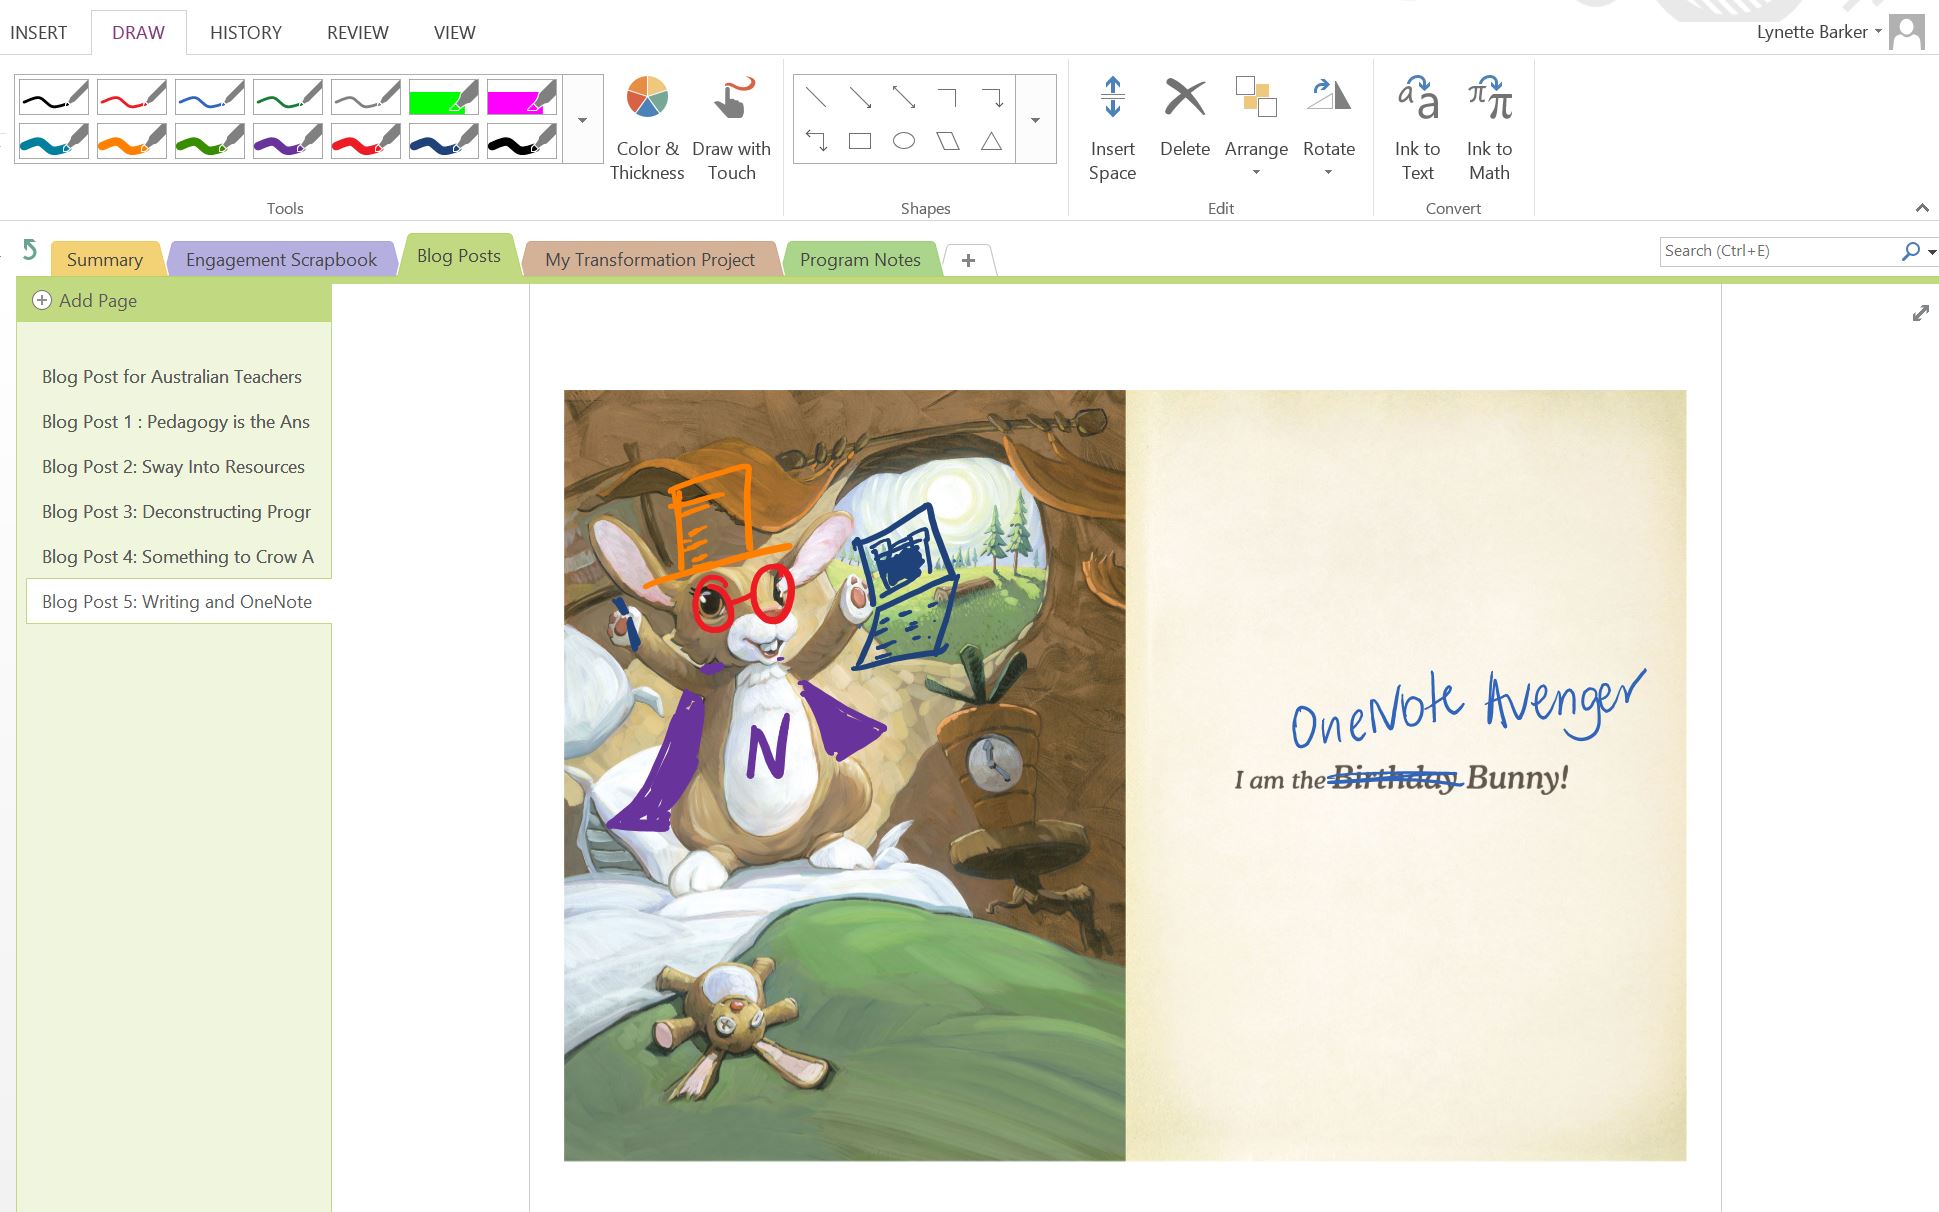Select the thin gray pen
This screenshot has height=1212, width=1939.
[x=366, y=98]
